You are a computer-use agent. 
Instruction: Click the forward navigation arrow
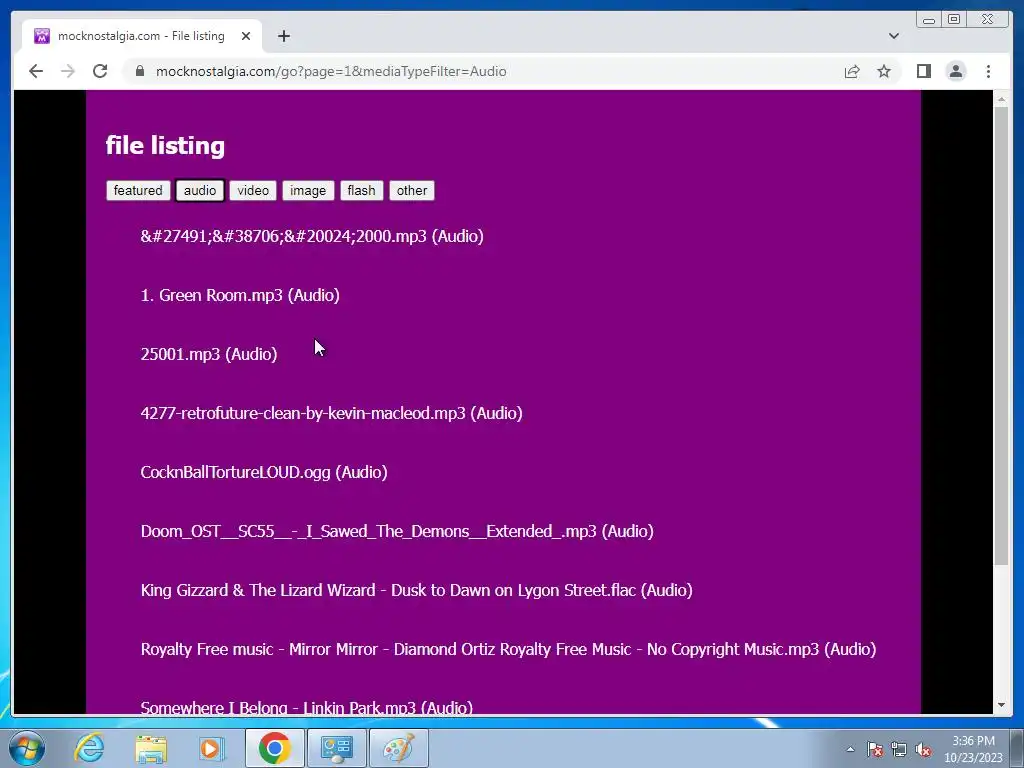68,71
